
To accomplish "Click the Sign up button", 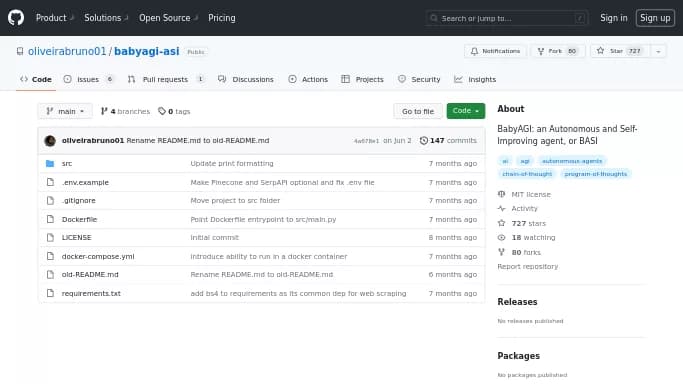I will pyautogui.click(x=655, y=18).
